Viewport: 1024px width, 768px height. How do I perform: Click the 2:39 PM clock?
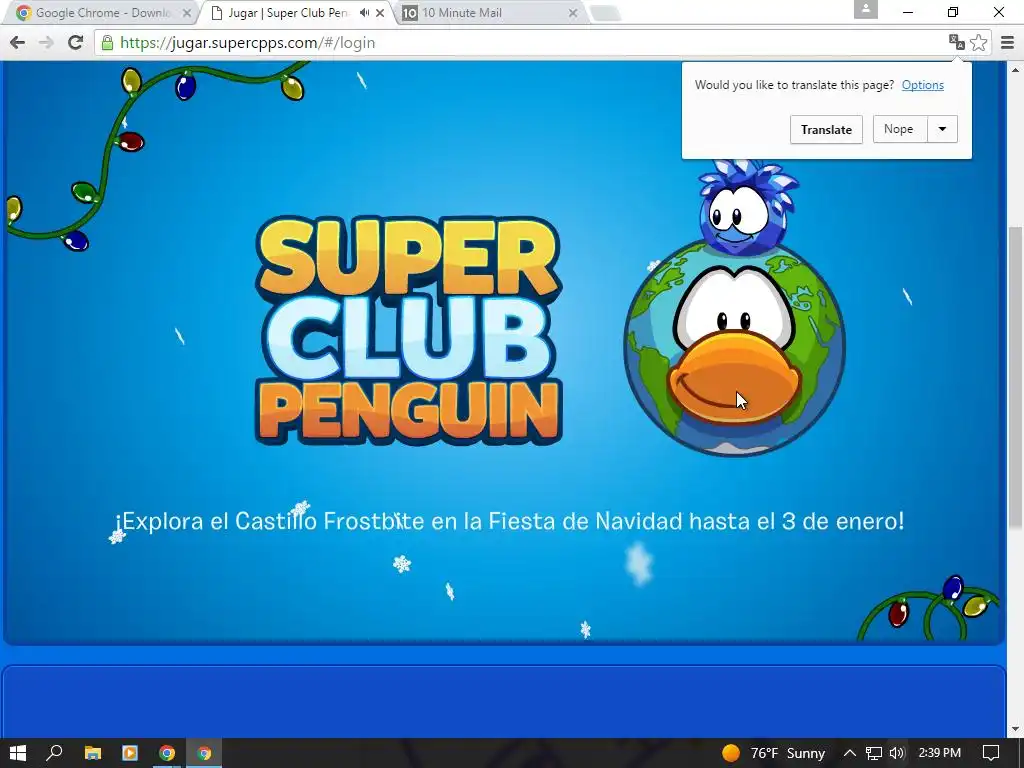(940, 753)
